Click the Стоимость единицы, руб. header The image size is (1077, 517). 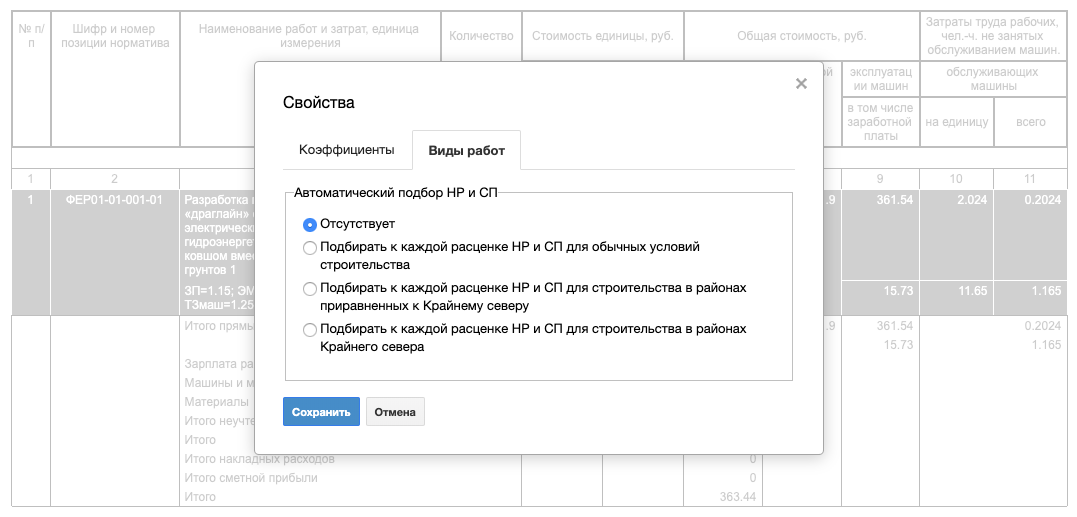(602, 36)
